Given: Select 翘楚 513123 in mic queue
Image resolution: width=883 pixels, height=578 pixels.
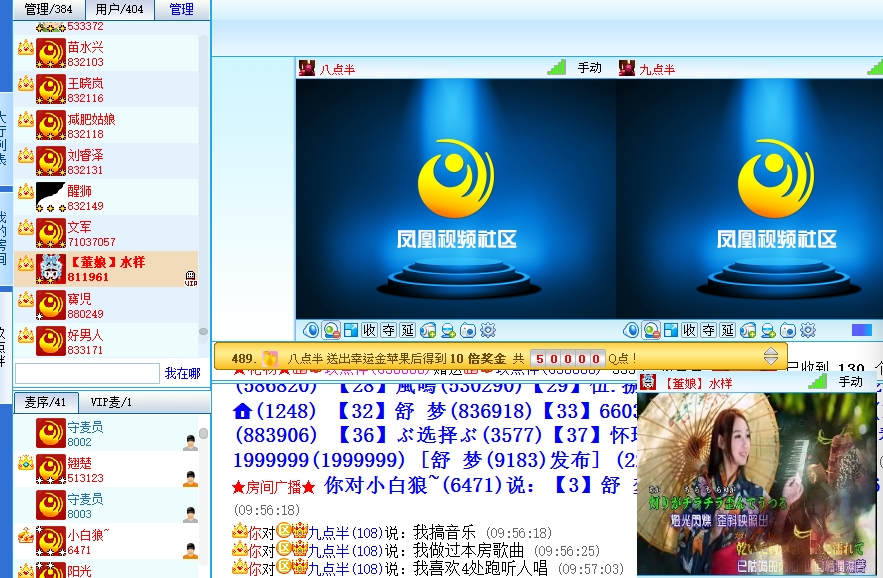Looking at the screenshot, I should coord(106,470).
